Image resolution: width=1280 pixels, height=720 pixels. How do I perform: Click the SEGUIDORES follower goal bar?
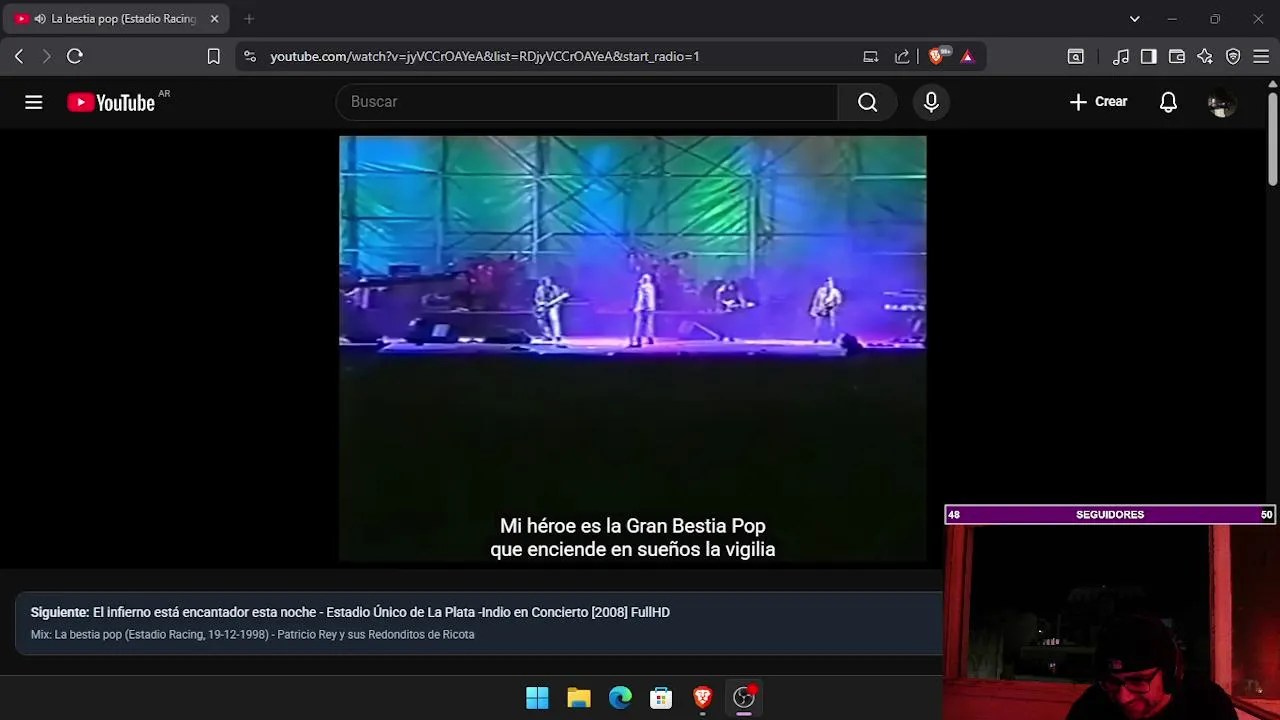pyautogui.click(x=1110, y=515)
